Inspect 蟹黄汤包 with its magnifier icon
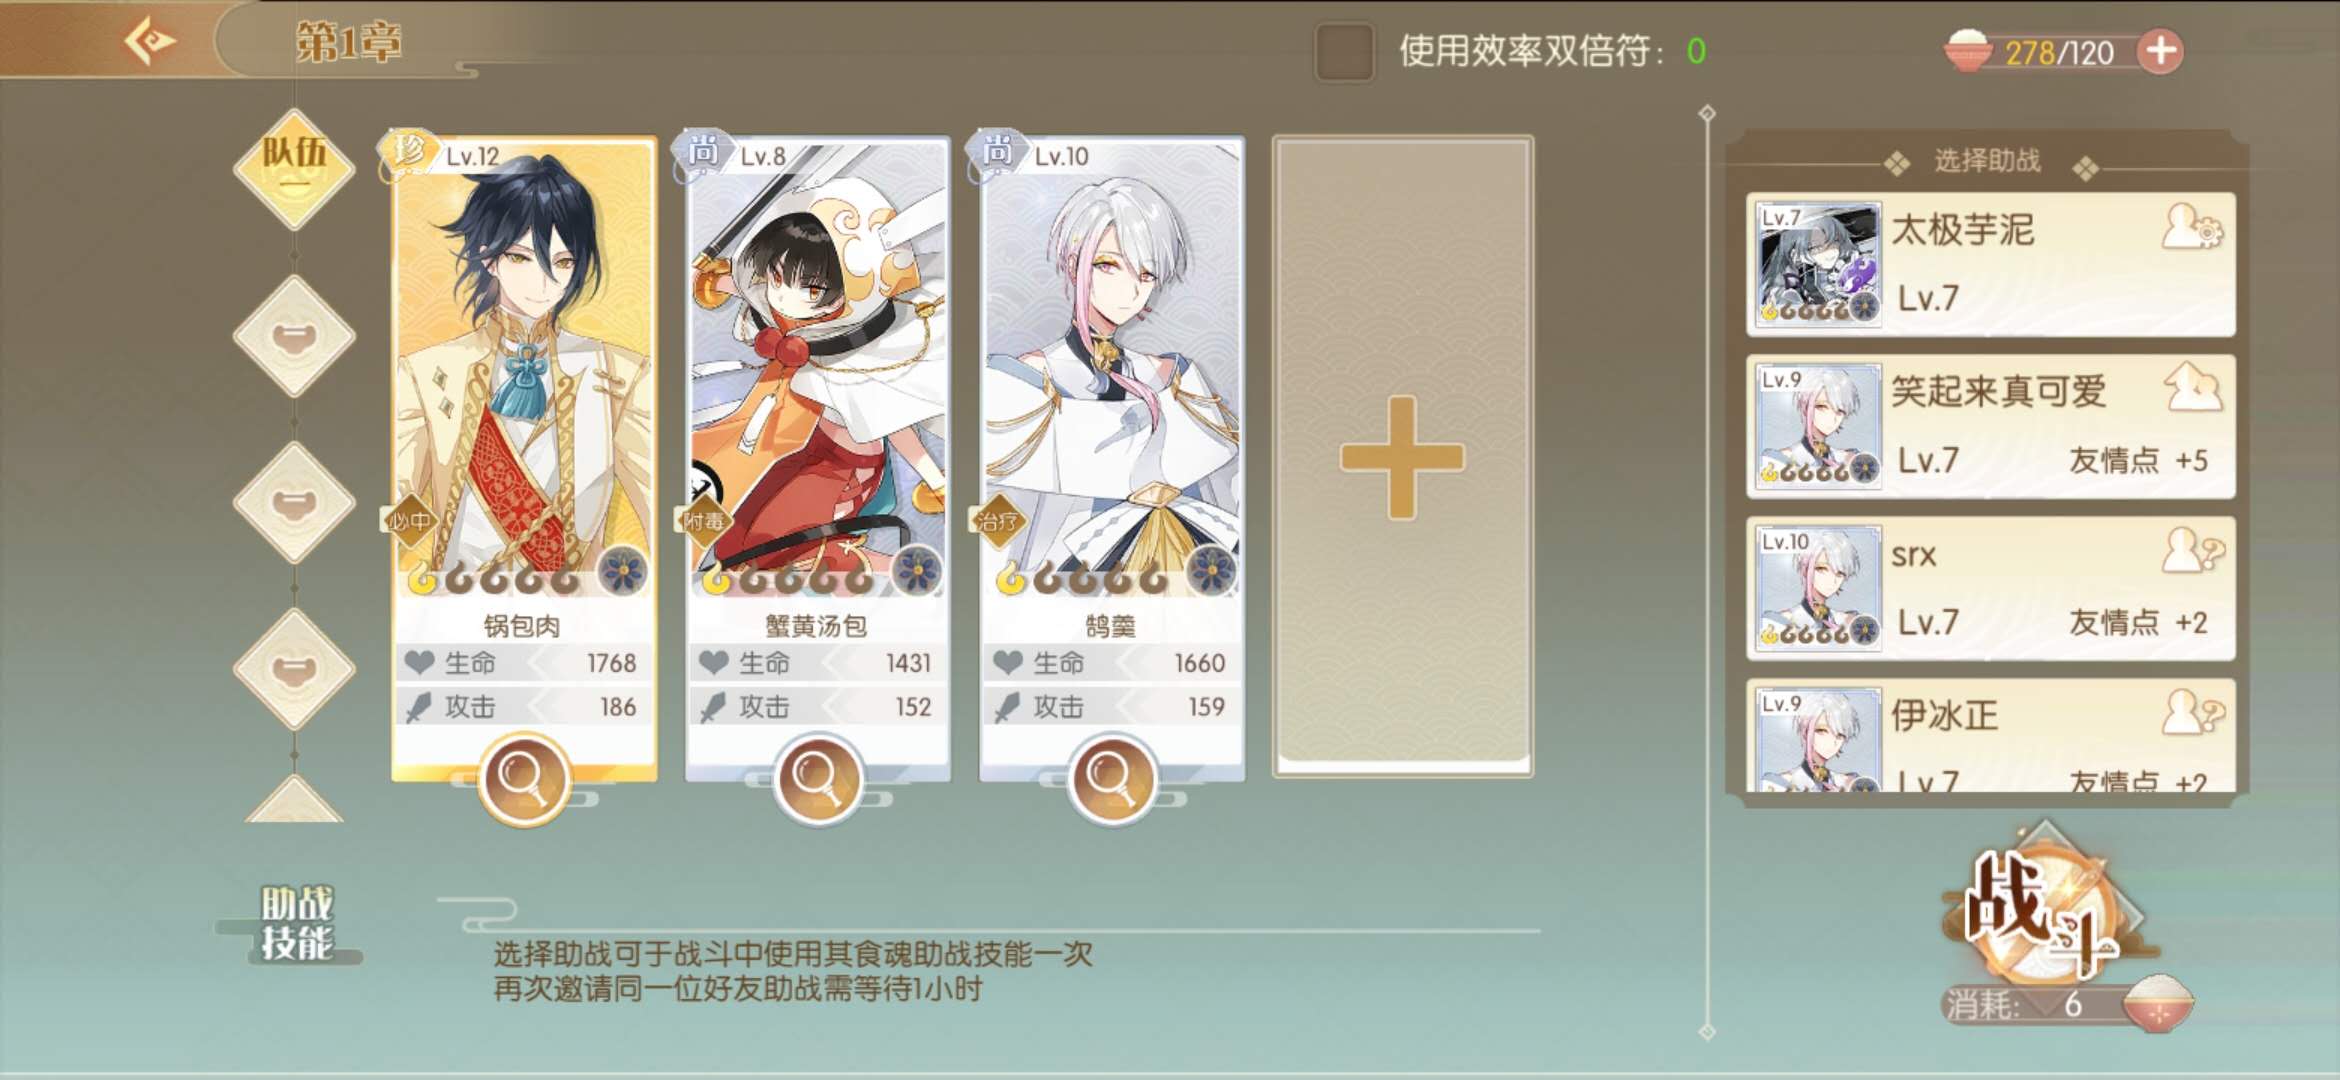2340x1080 pixels. tap(817, 777)
